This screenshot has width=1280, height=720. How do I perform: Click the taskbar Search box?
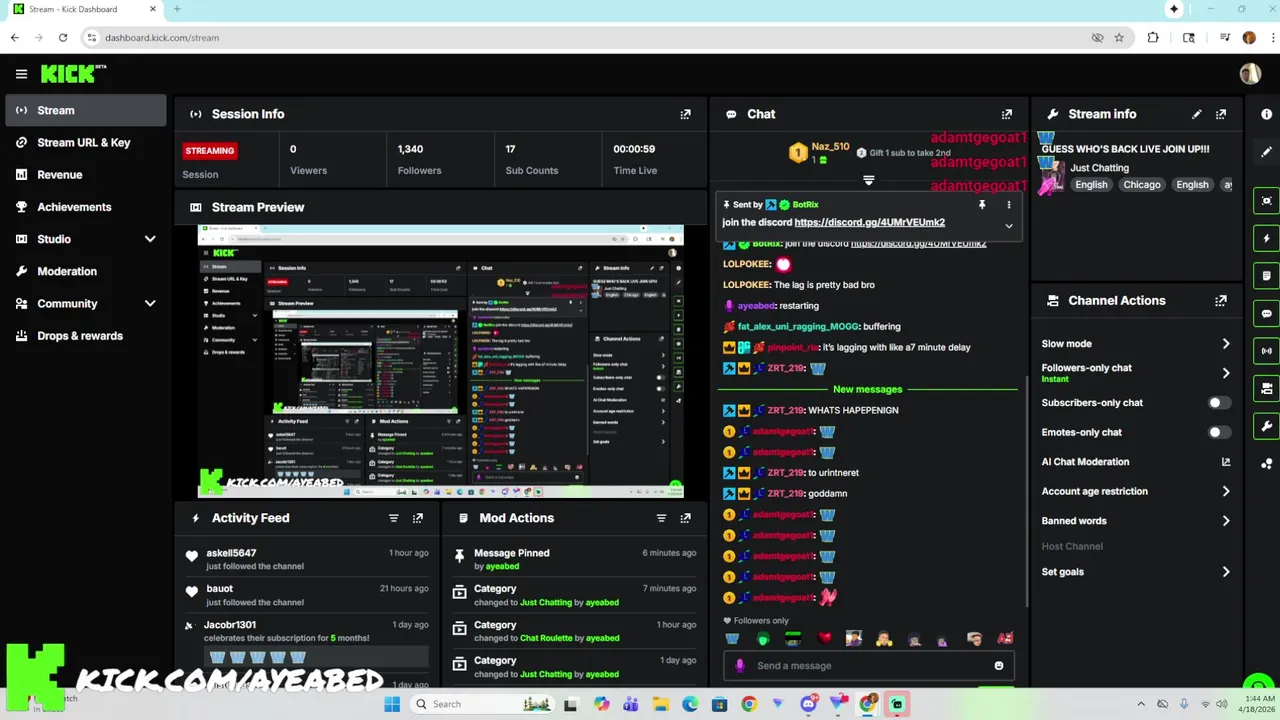(x=482, y=704)
